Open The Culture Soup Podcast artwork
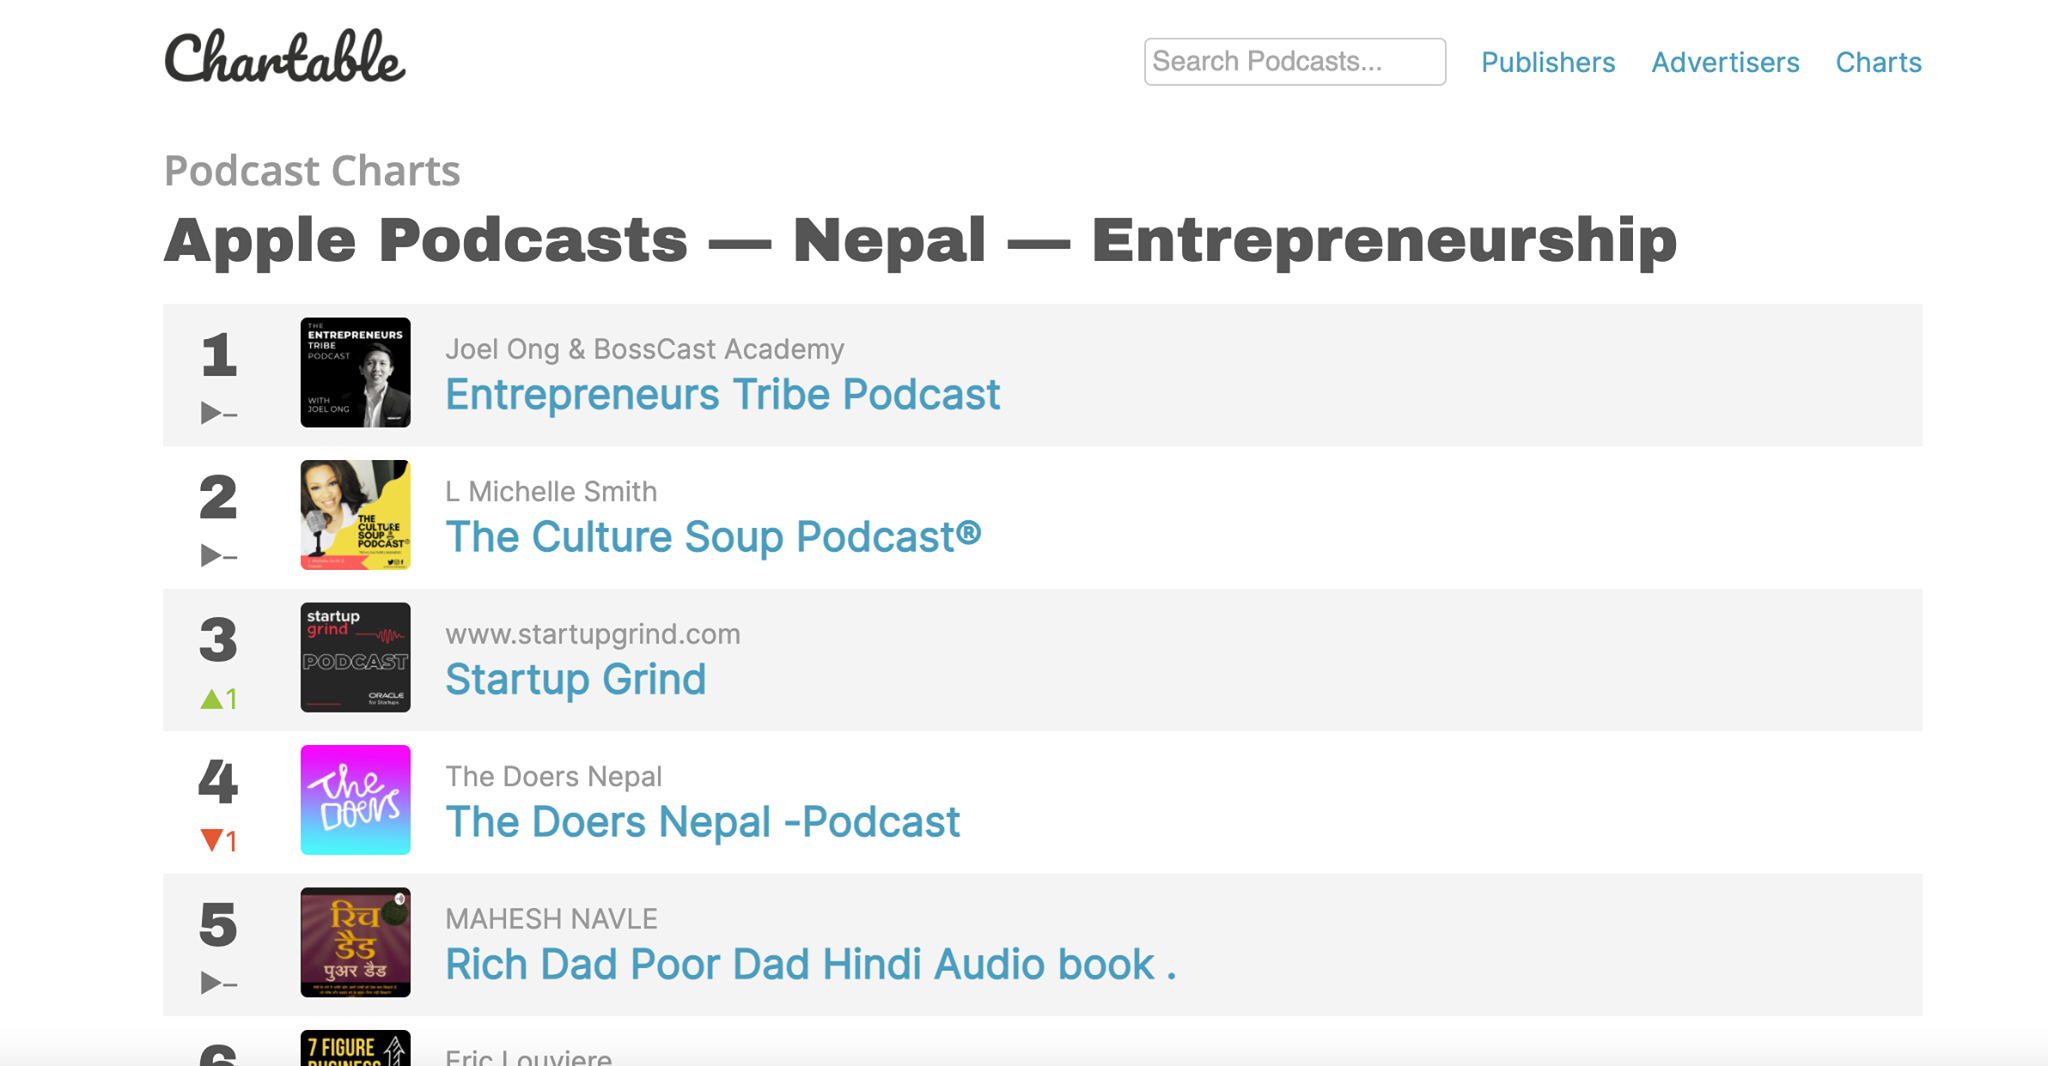 tap(355, 515)
